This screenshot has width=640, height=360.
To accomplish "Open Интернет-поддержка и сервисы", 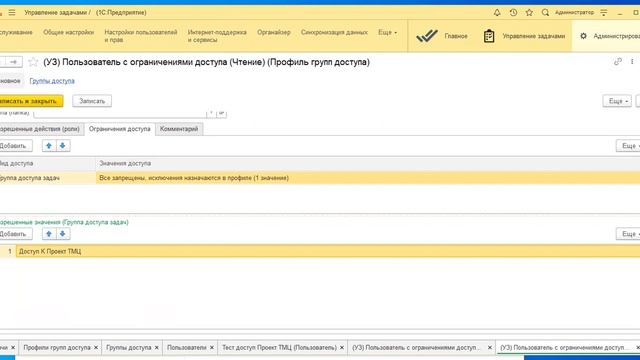I will click(x=217, y=36).
